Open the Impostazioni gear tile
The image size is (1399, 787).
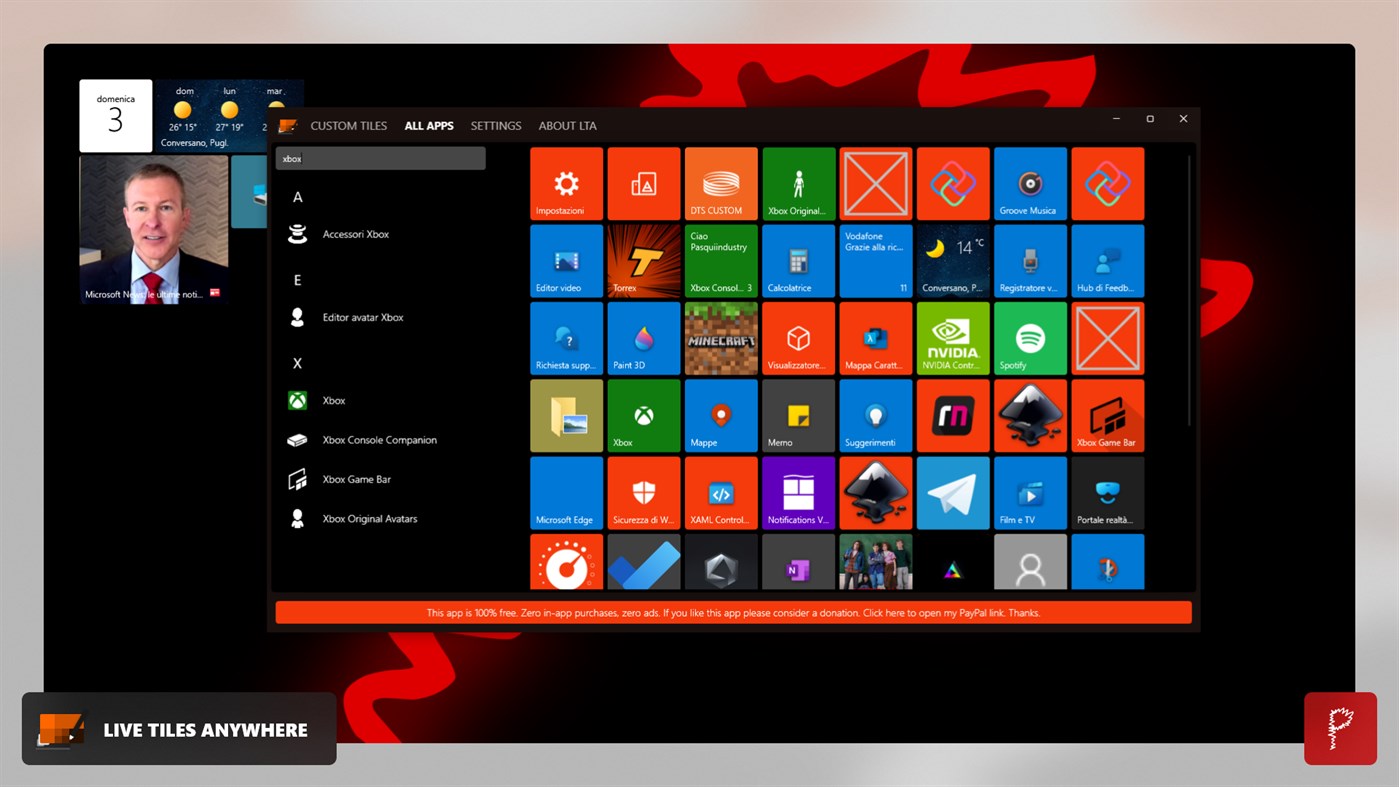pyautogui.click(x=566, y=183)
